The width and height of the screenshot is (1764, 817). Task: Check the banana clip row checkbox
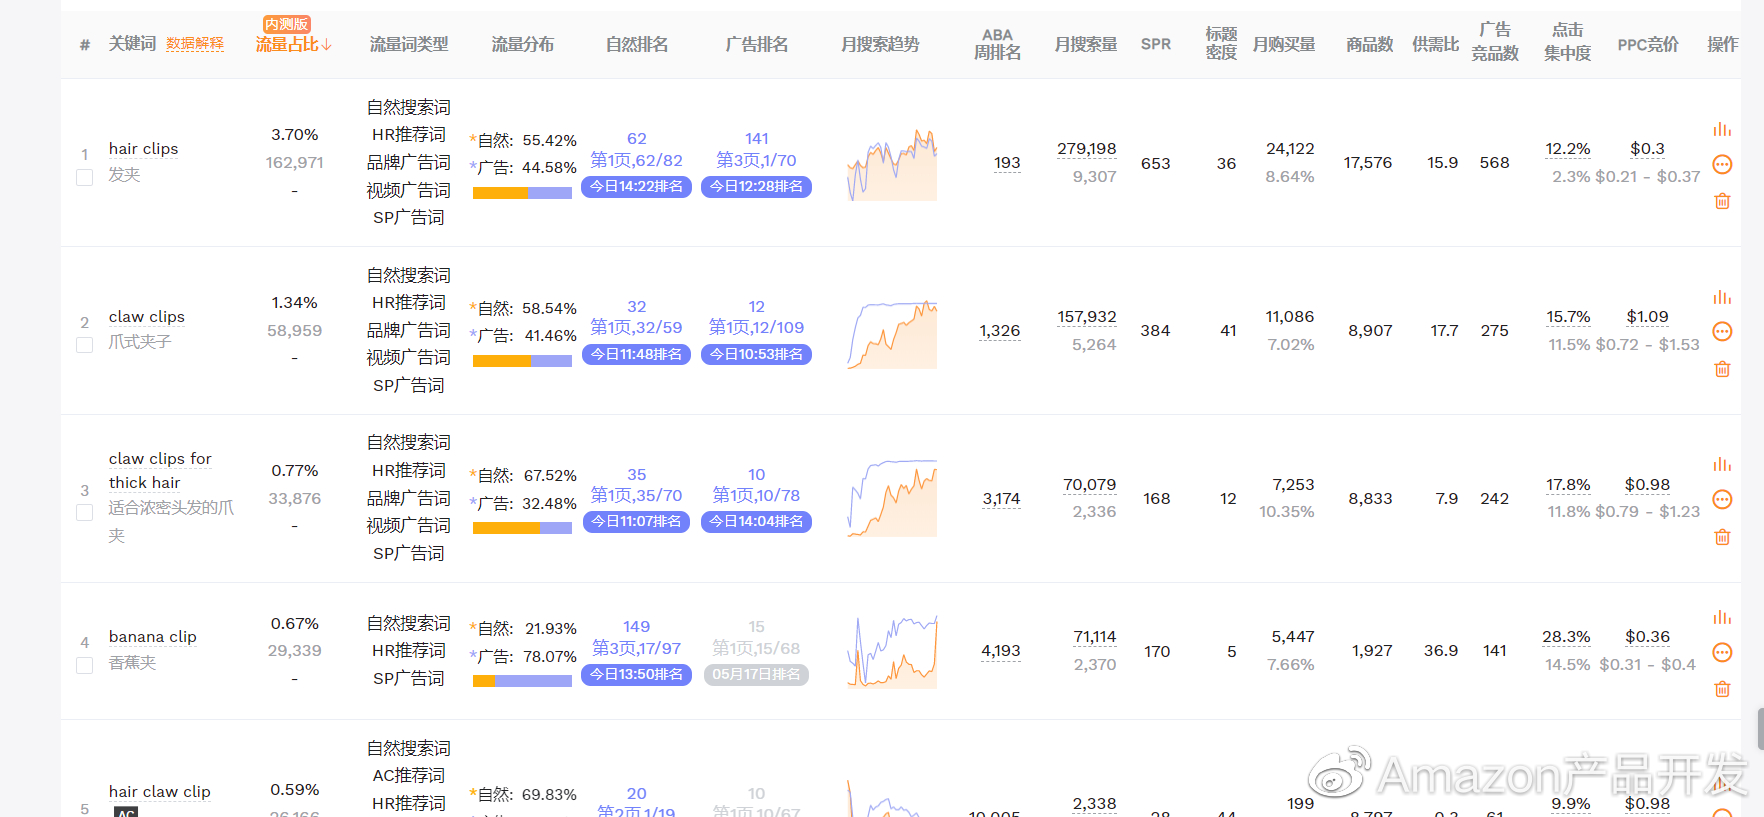85,665
